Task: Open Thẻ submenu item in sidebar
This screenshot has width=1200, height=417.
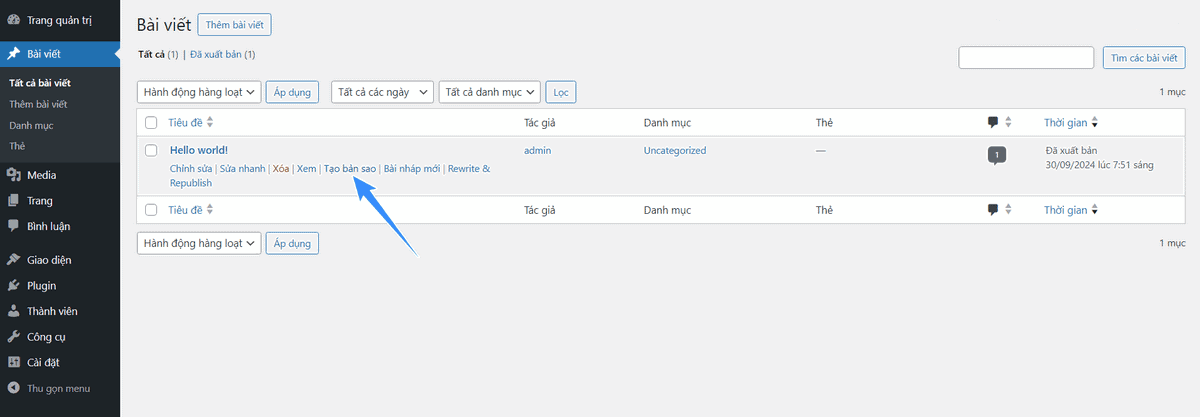Action: tap(17, 146)
